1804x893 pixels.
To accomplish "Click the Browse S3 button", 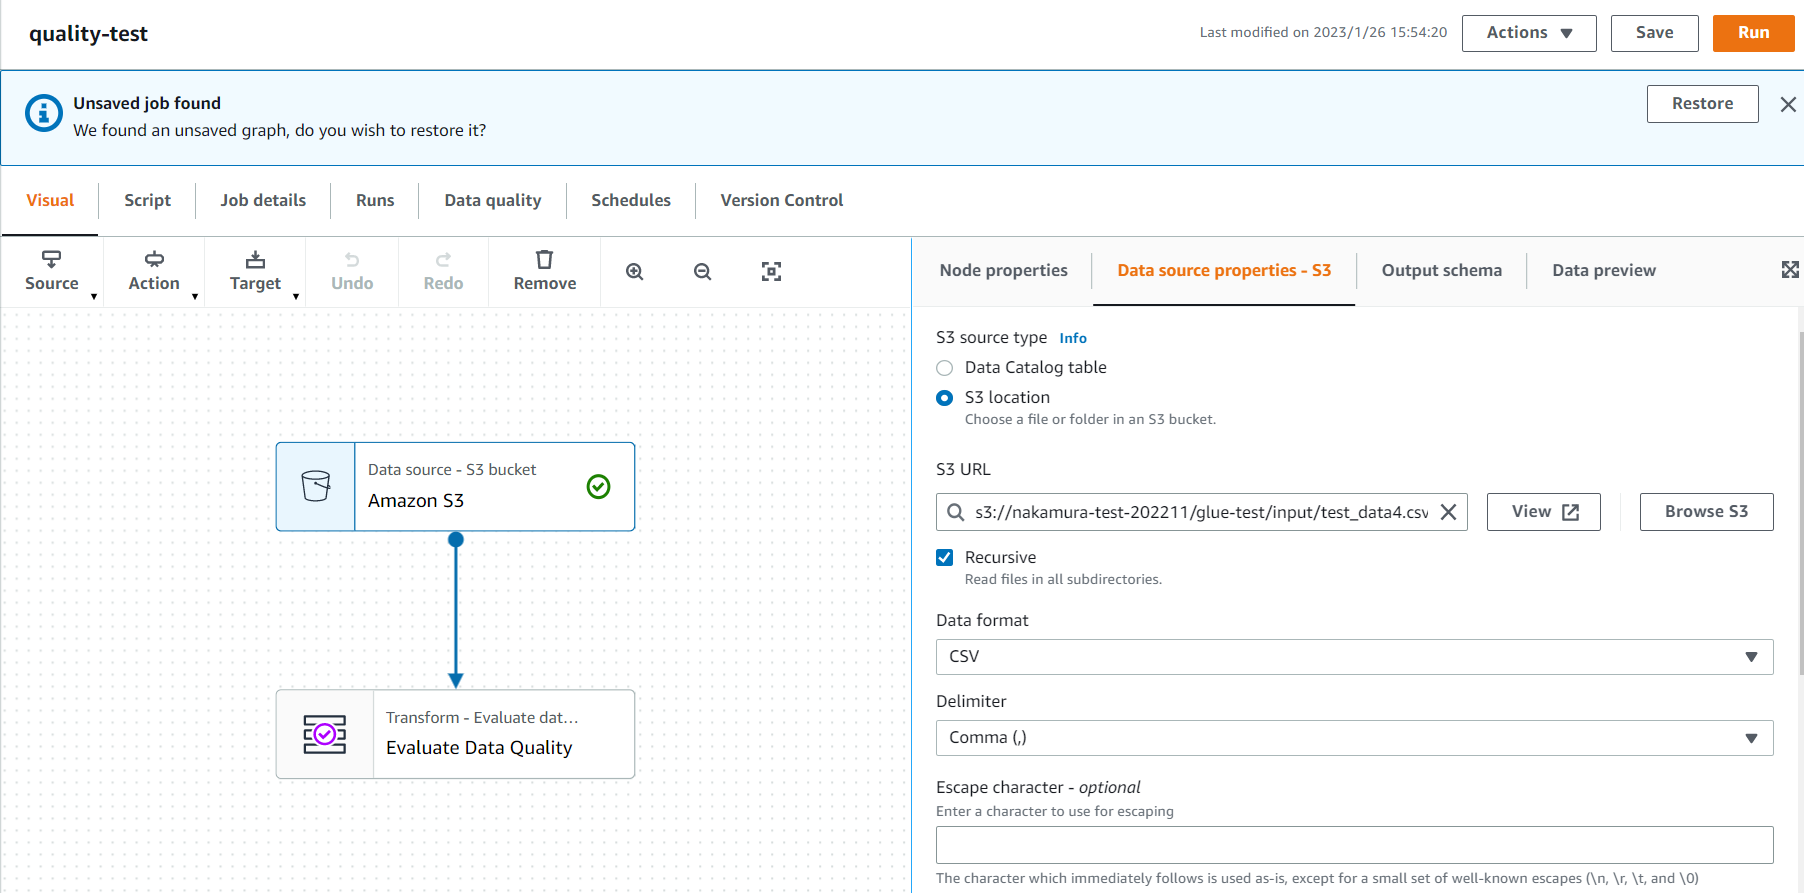I will click(1706, 512).
